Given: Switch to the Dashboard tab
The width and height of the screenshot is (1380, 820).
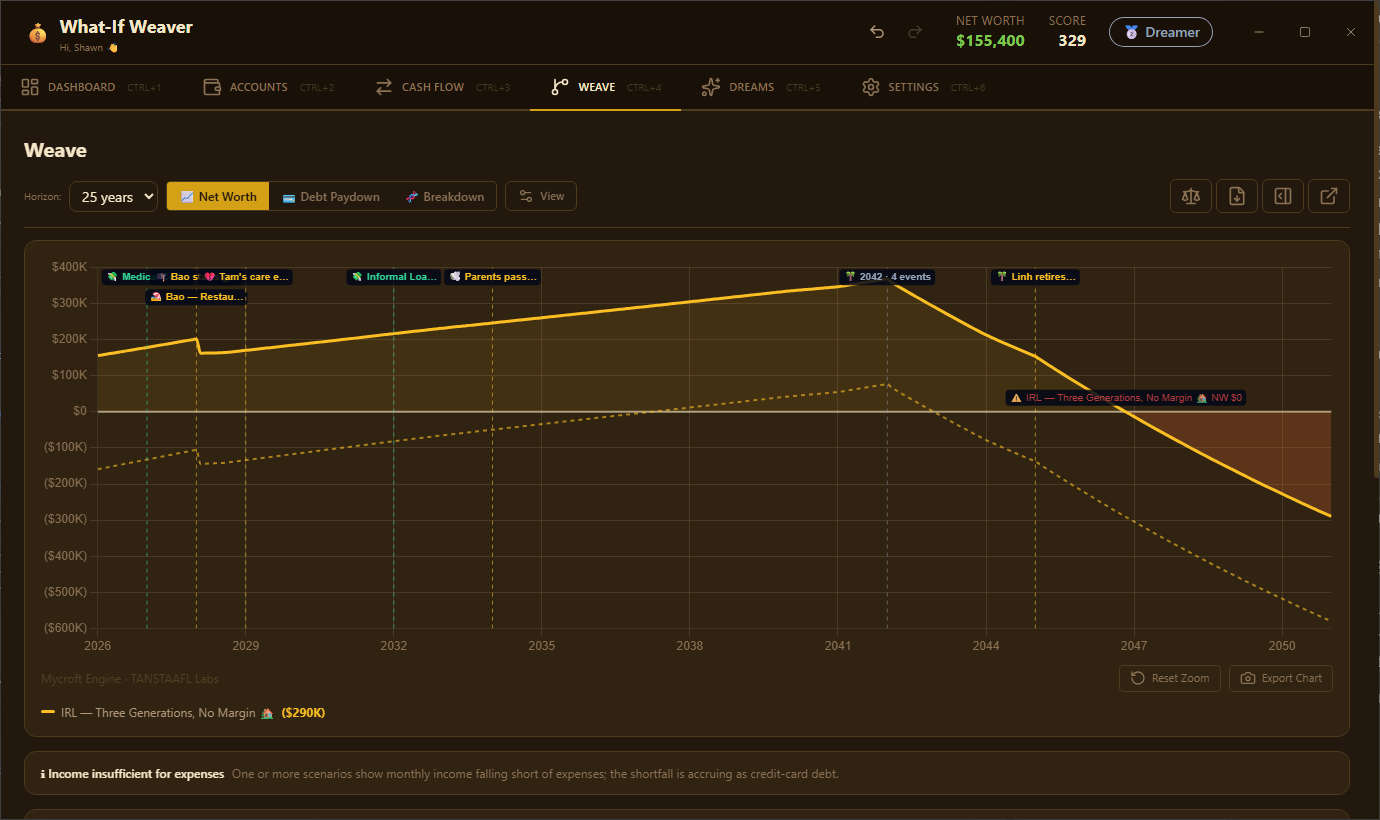Looking at the screenshot, I should [x=90, y=87].
